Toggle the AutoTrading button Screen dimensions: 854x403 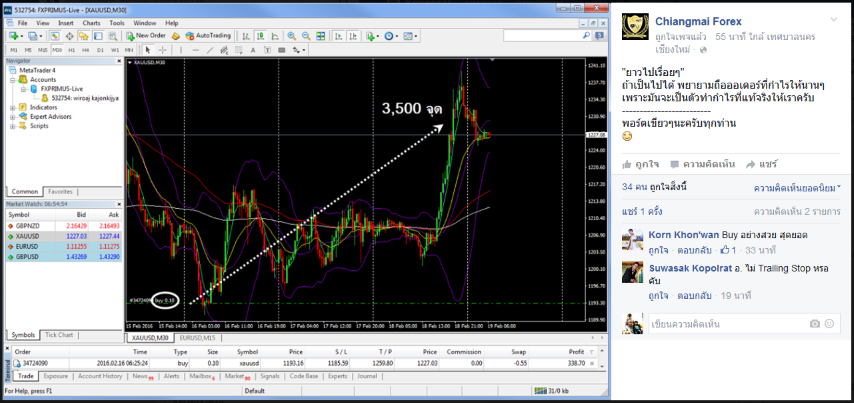[208, 36]
